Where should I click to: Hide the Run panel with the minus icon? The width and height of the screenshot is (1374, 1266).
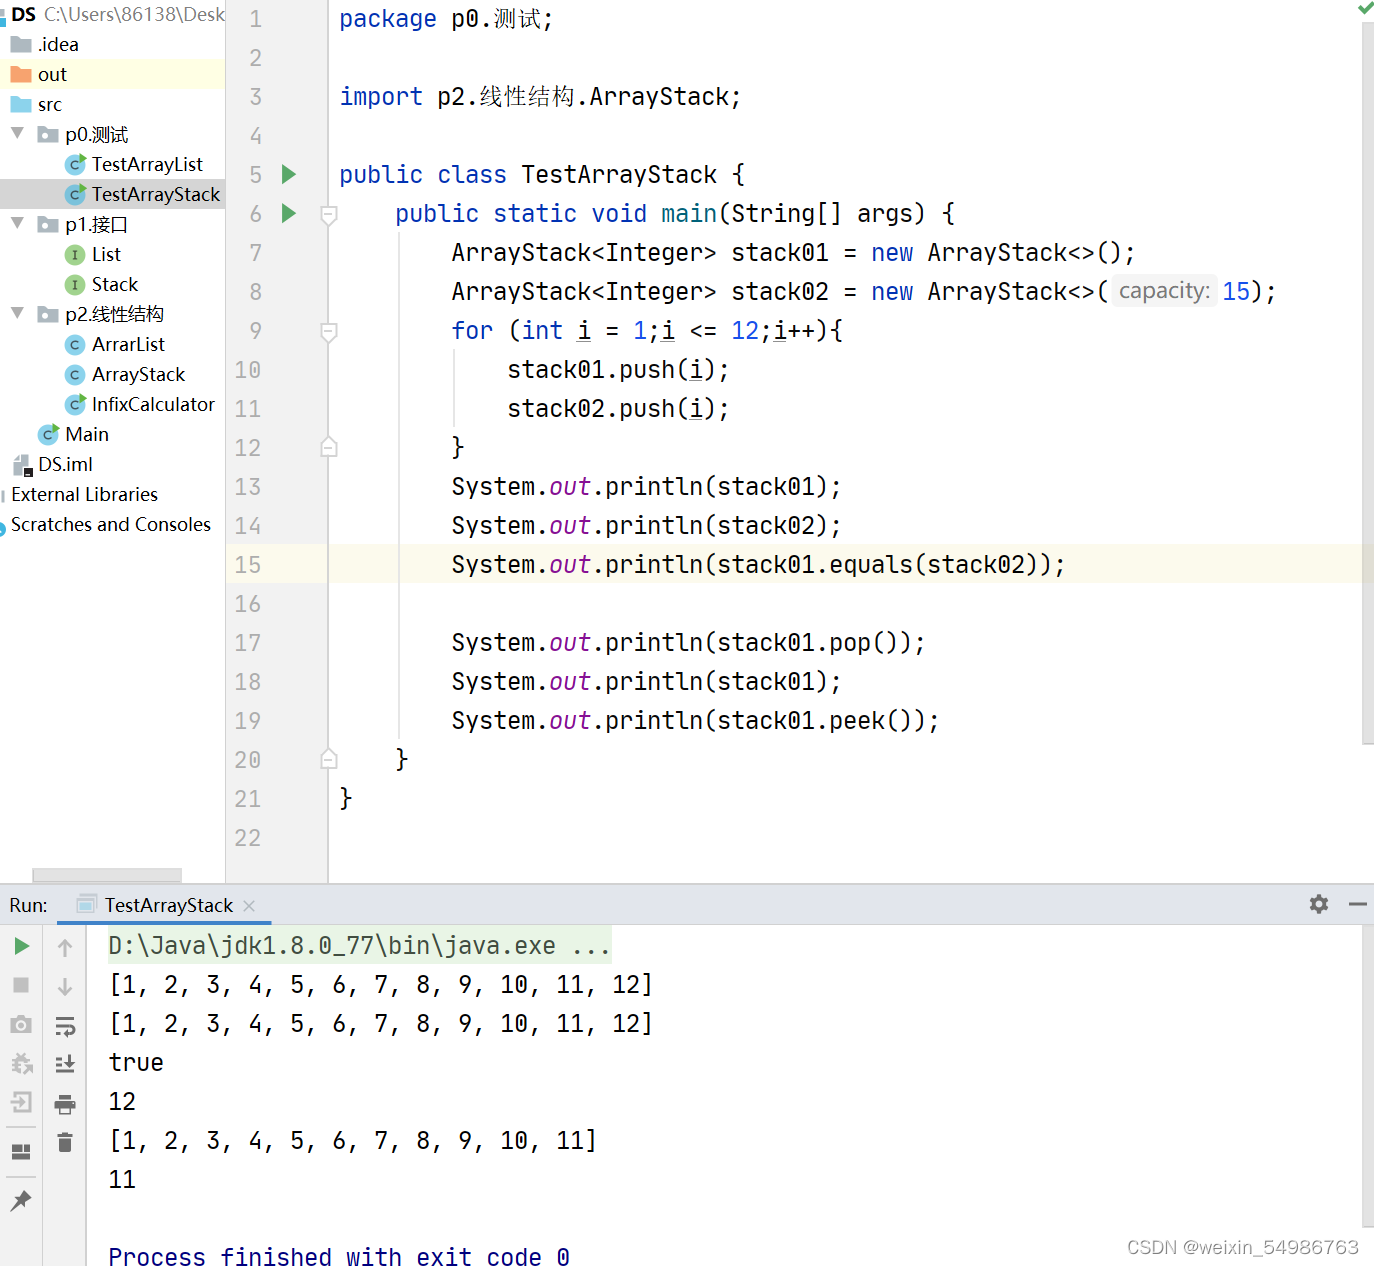click(1357, 904)
